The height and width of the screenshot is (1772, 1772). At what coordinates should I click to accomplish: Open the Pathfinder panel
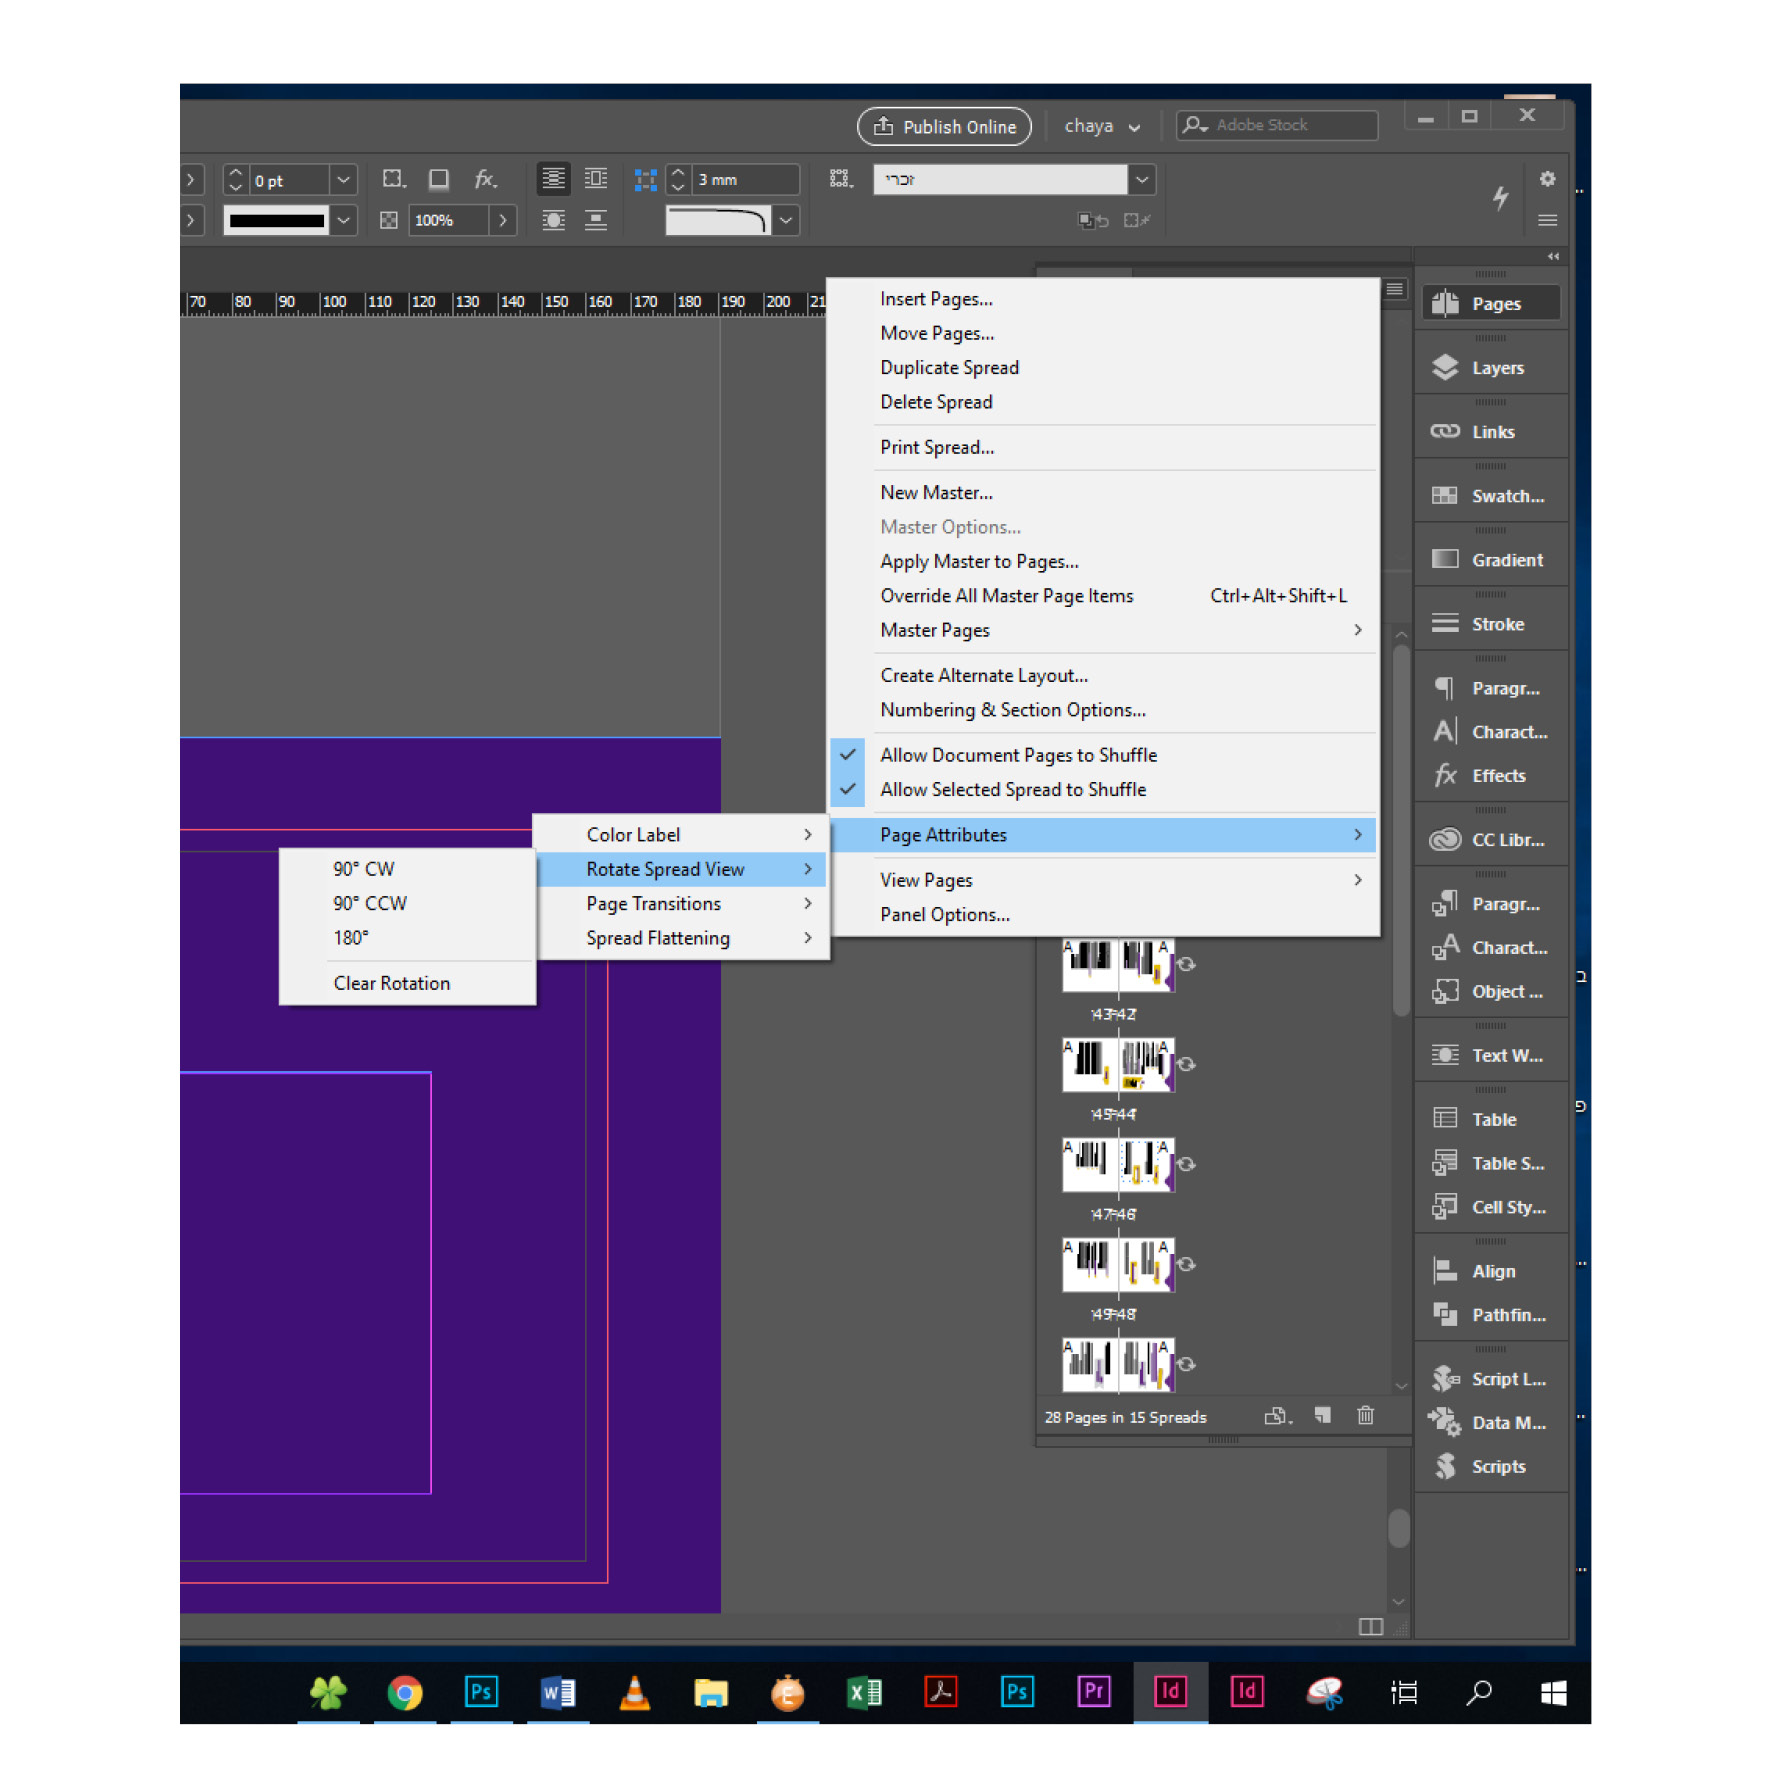click(1490, 1316)
